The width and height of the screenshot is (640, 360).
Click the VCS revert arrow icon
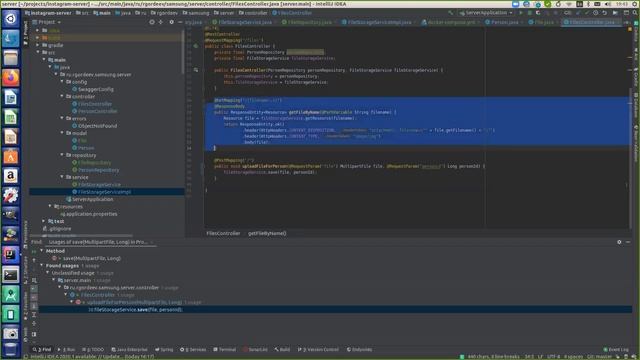pos(604,13)
